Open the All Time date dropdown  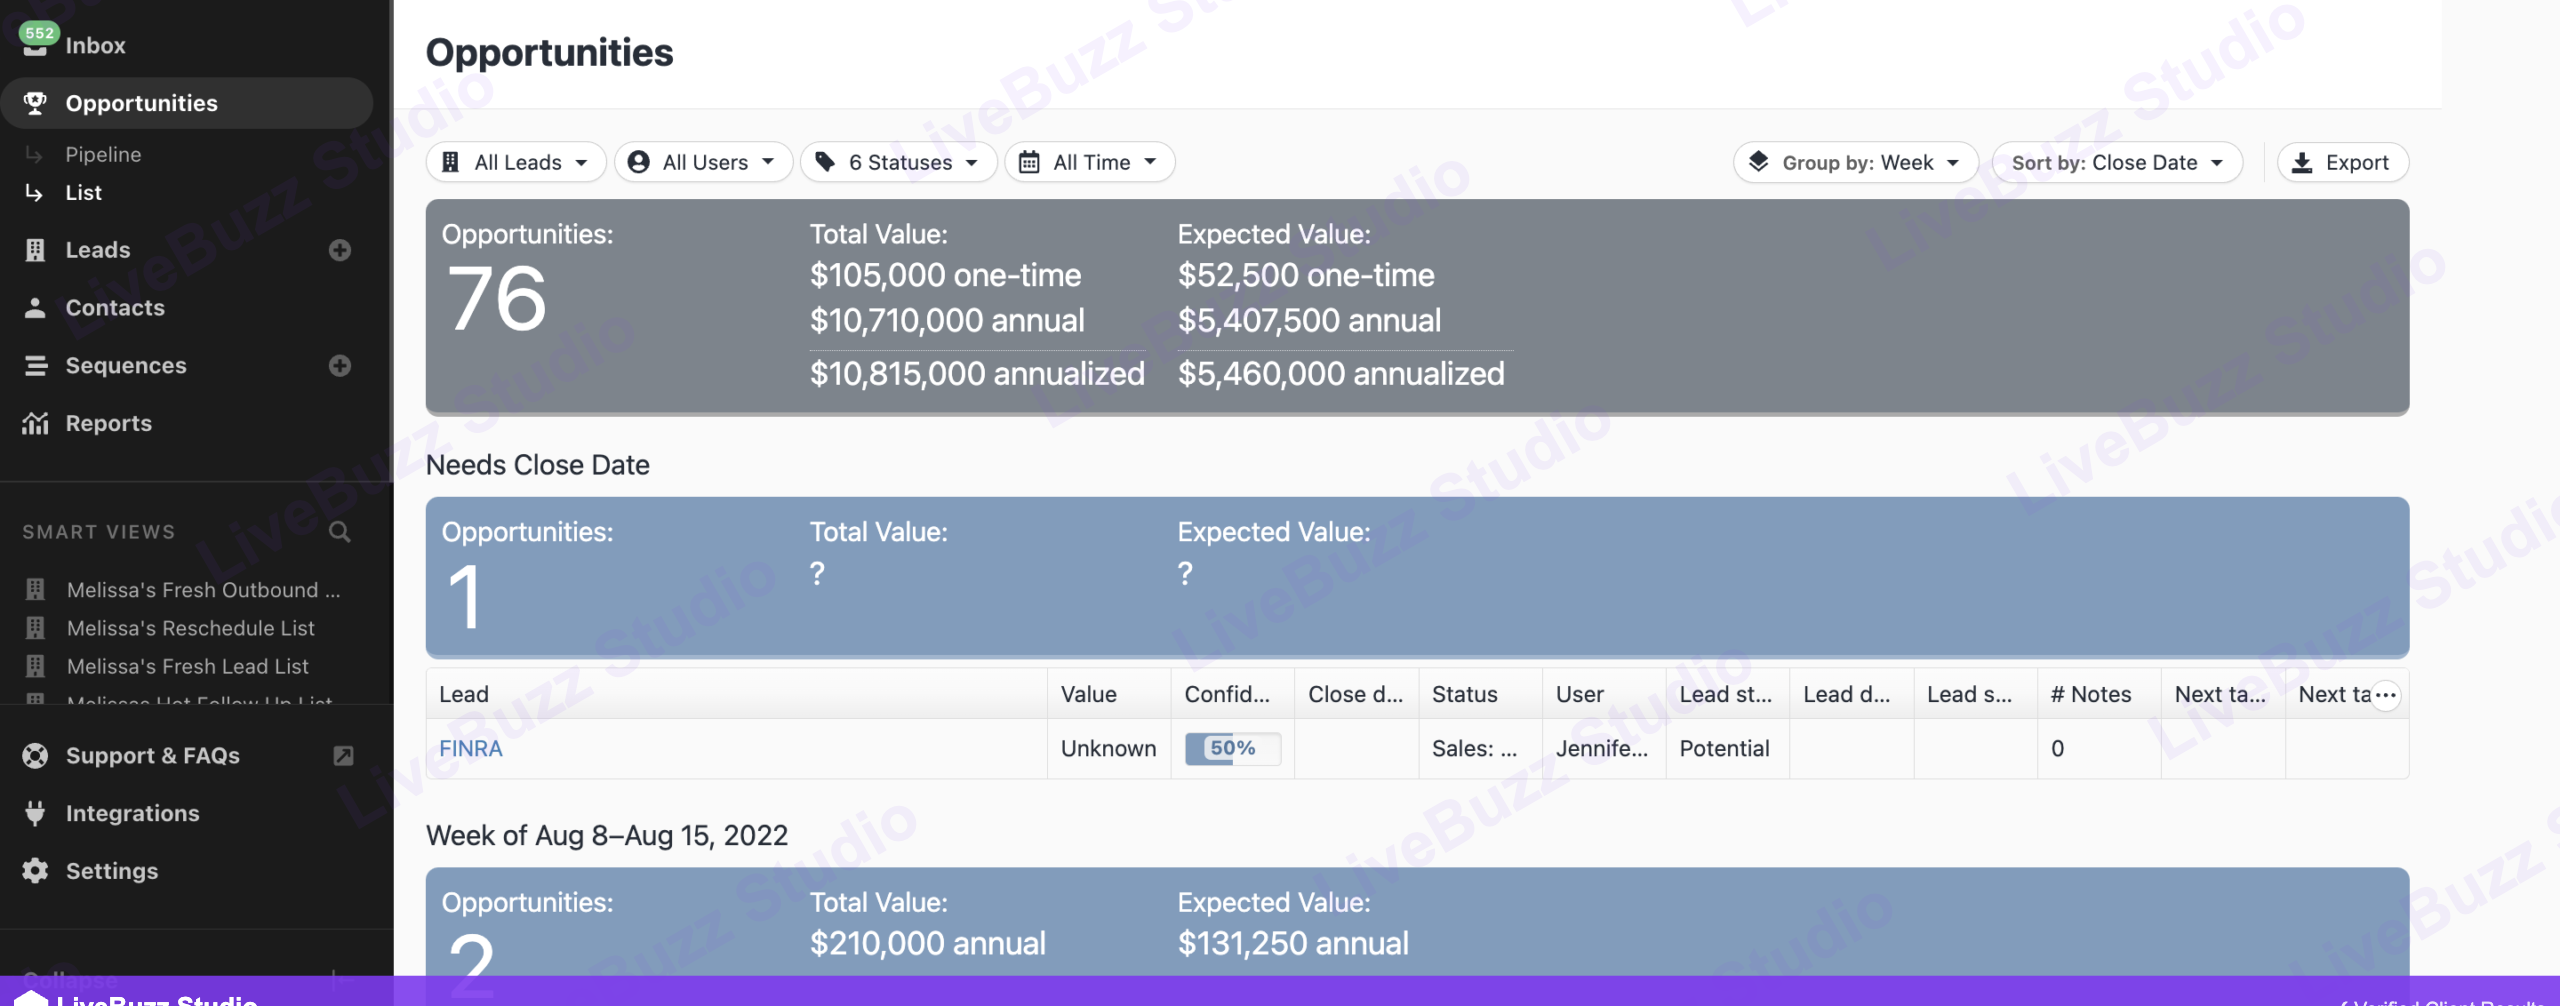pos(1089,162)
